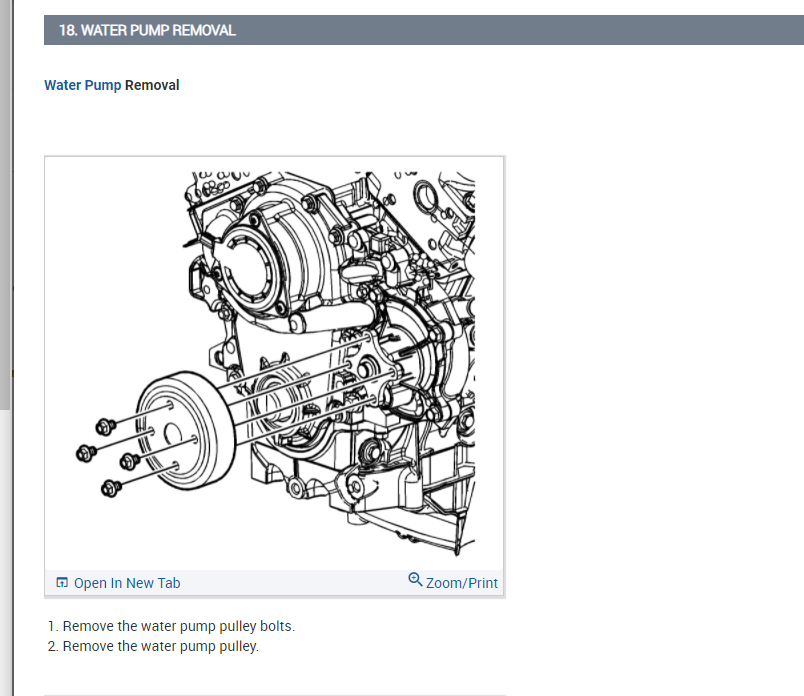This screenshot has height=696, width=804.
Task: Click the Open In New Tab link
Action: click(x=127, y=582)
